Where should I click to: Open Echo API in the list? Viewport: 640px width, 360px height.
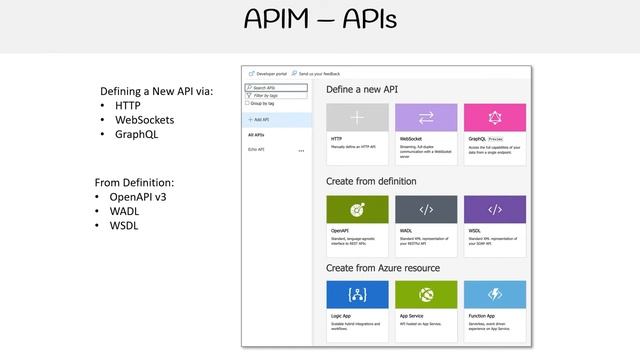click(x=256, y=149)
